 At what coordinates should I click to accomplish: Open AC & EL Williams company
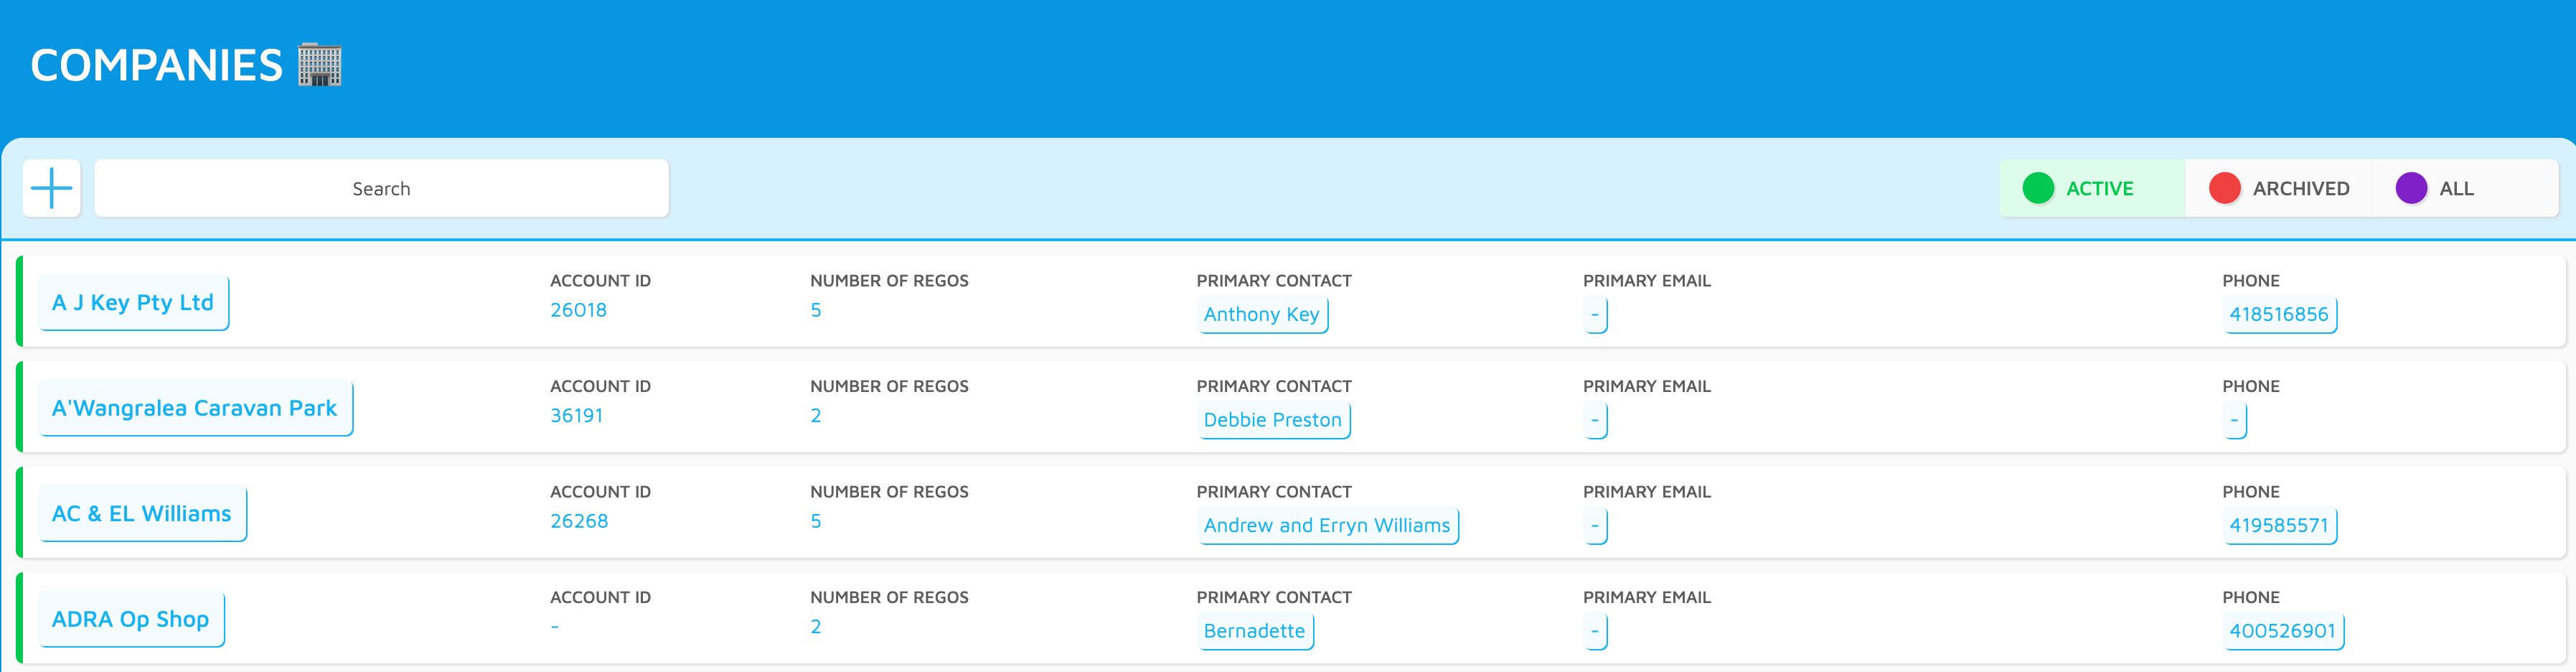(142, 514)
